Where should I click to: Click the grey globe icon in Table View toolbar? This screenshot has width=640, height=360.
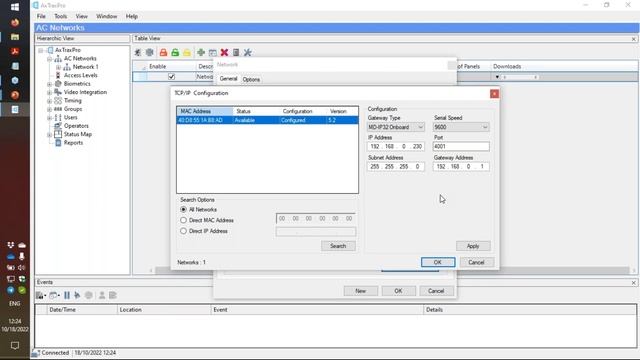point(150,53)
